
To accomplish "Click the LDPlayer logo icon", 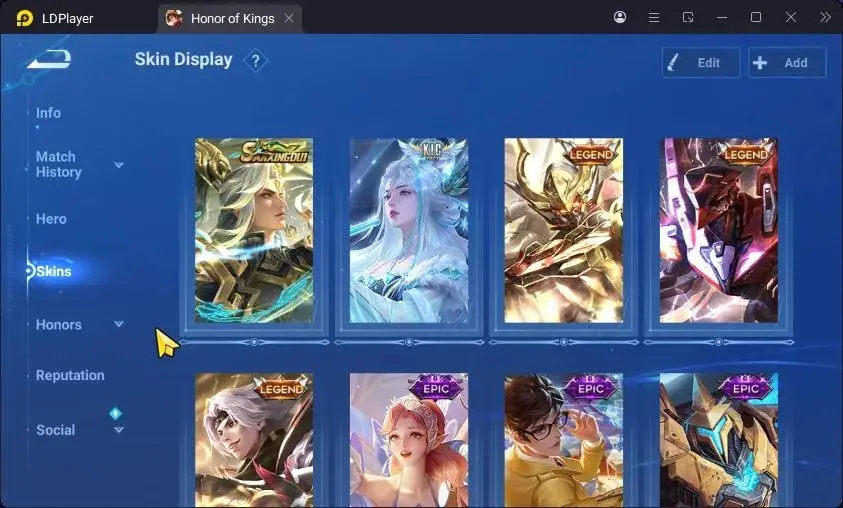I will pyautogui.click(x=24, y=18).
